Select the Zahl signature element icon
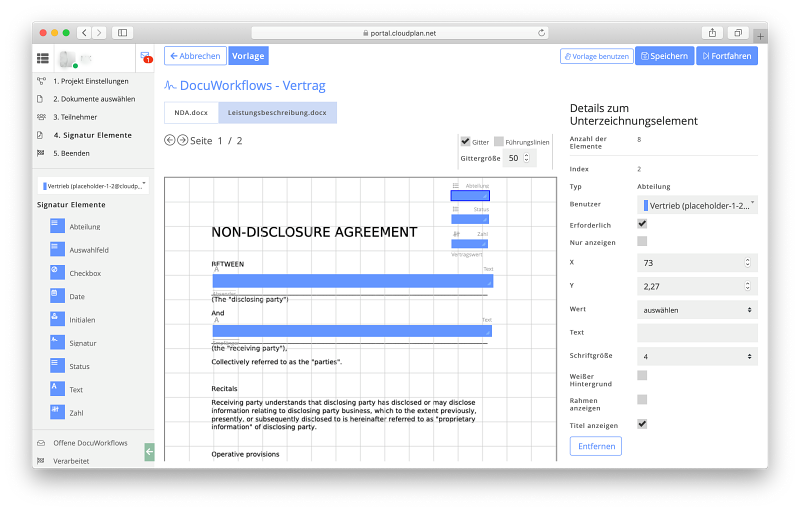The image size is (800, 511). 57,412
